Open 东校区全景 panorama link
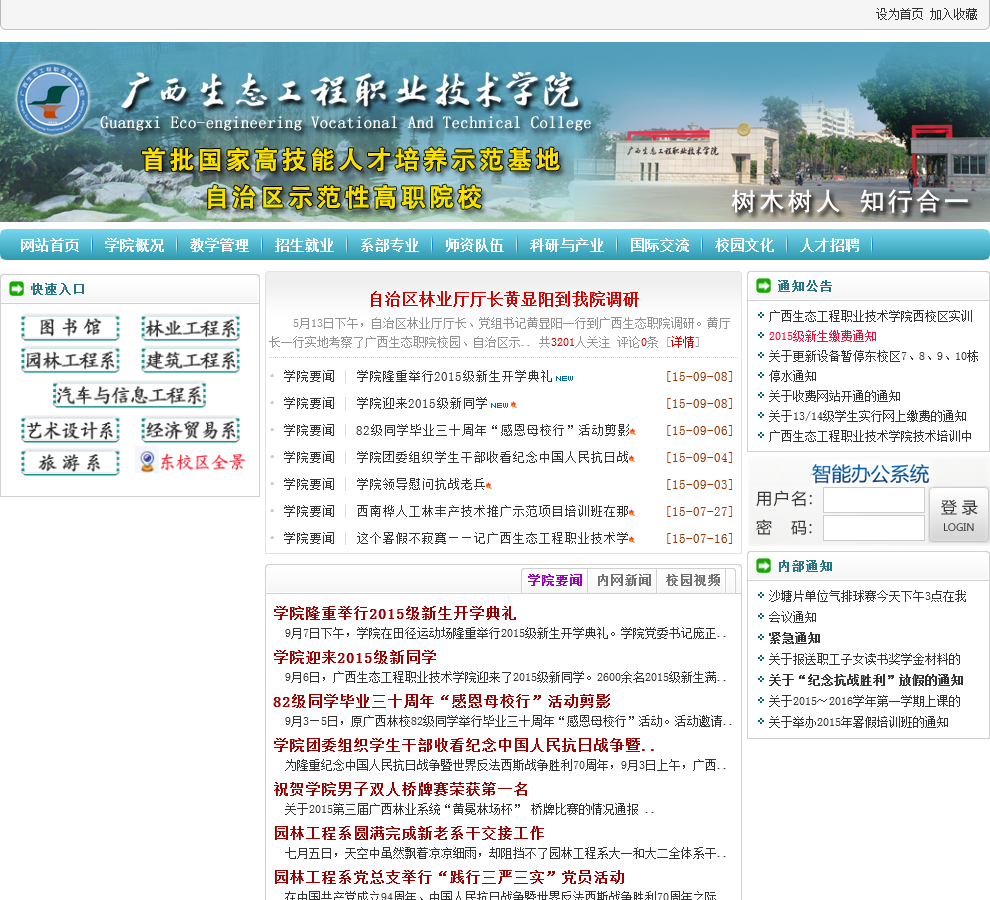Viewport: 990px width, 900px height. click(x=202, y=462)
